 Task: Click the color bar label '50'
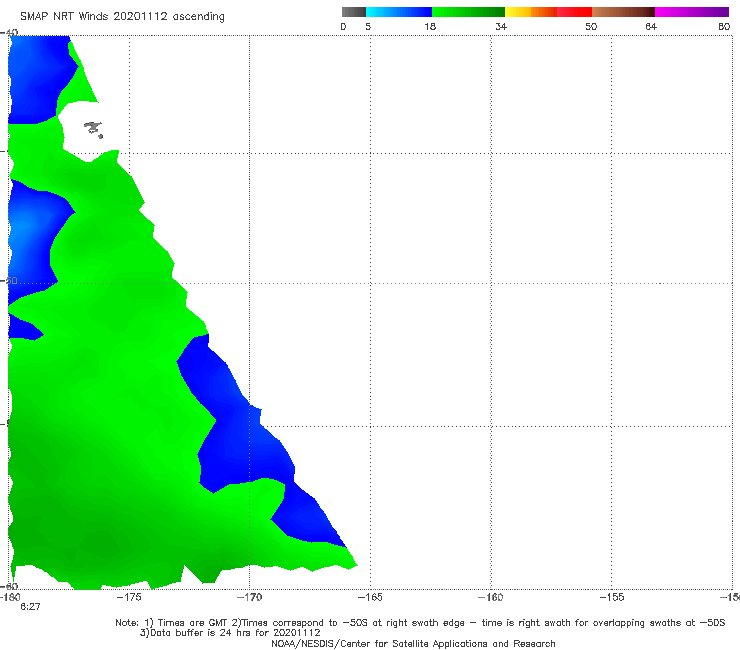pos(591,27)
